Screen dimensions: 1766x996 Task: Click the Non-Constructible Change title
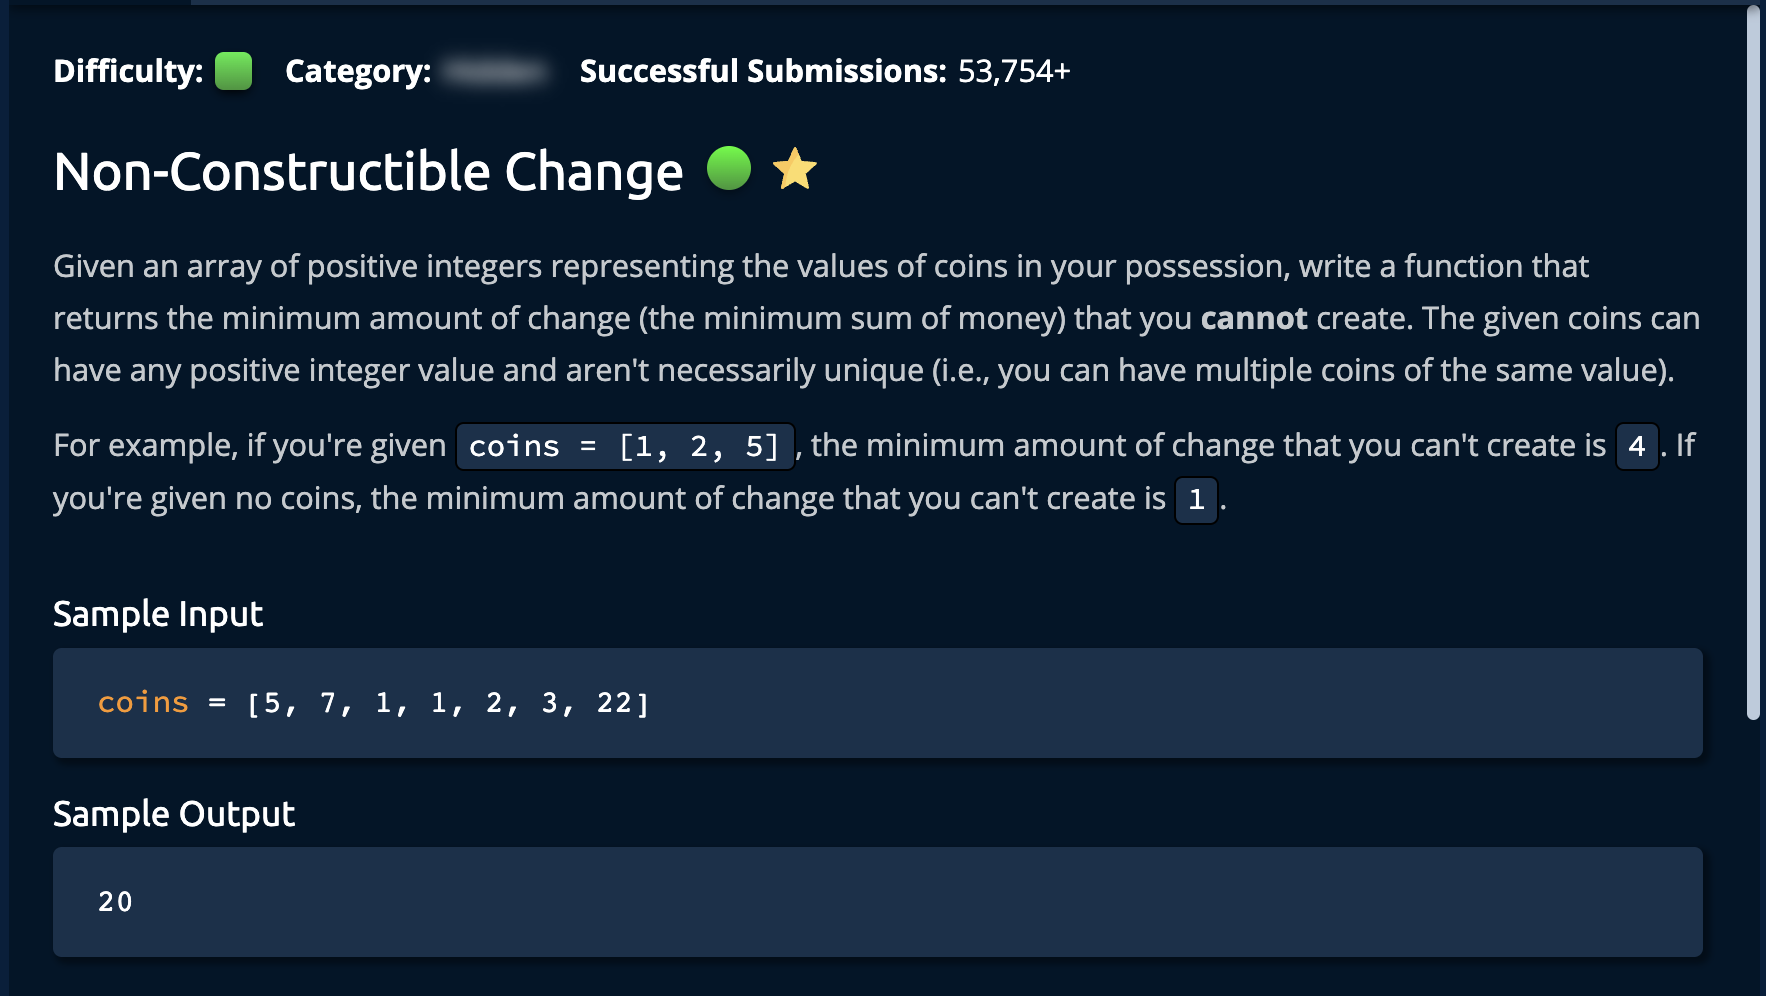(x=368, y=171)
